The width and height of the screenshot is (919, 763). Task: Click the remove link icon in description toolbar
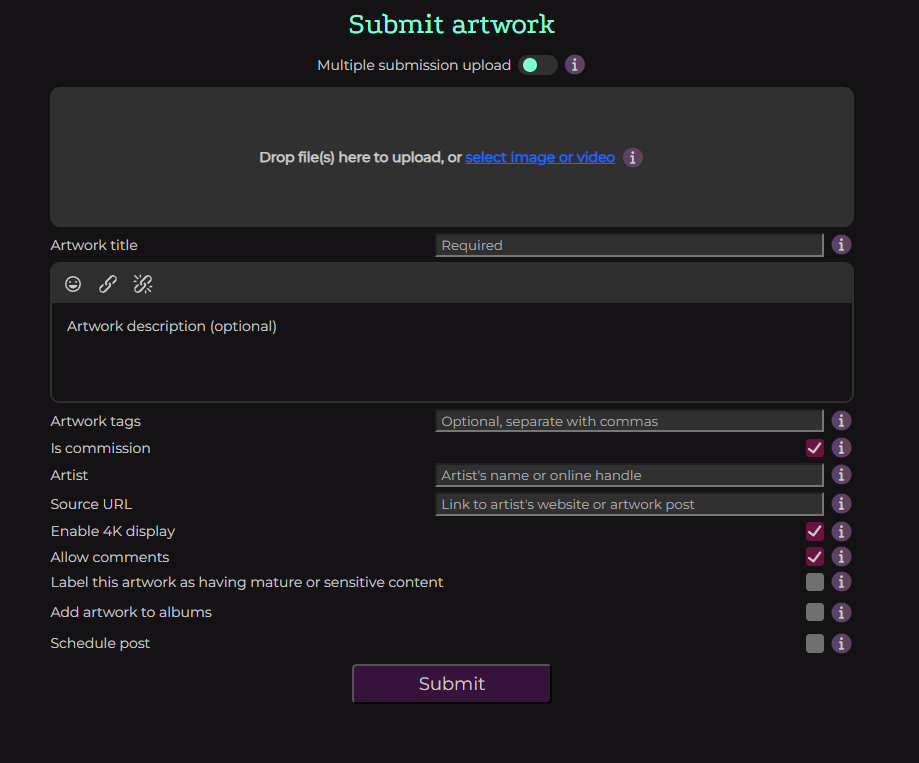coord(143,284)
